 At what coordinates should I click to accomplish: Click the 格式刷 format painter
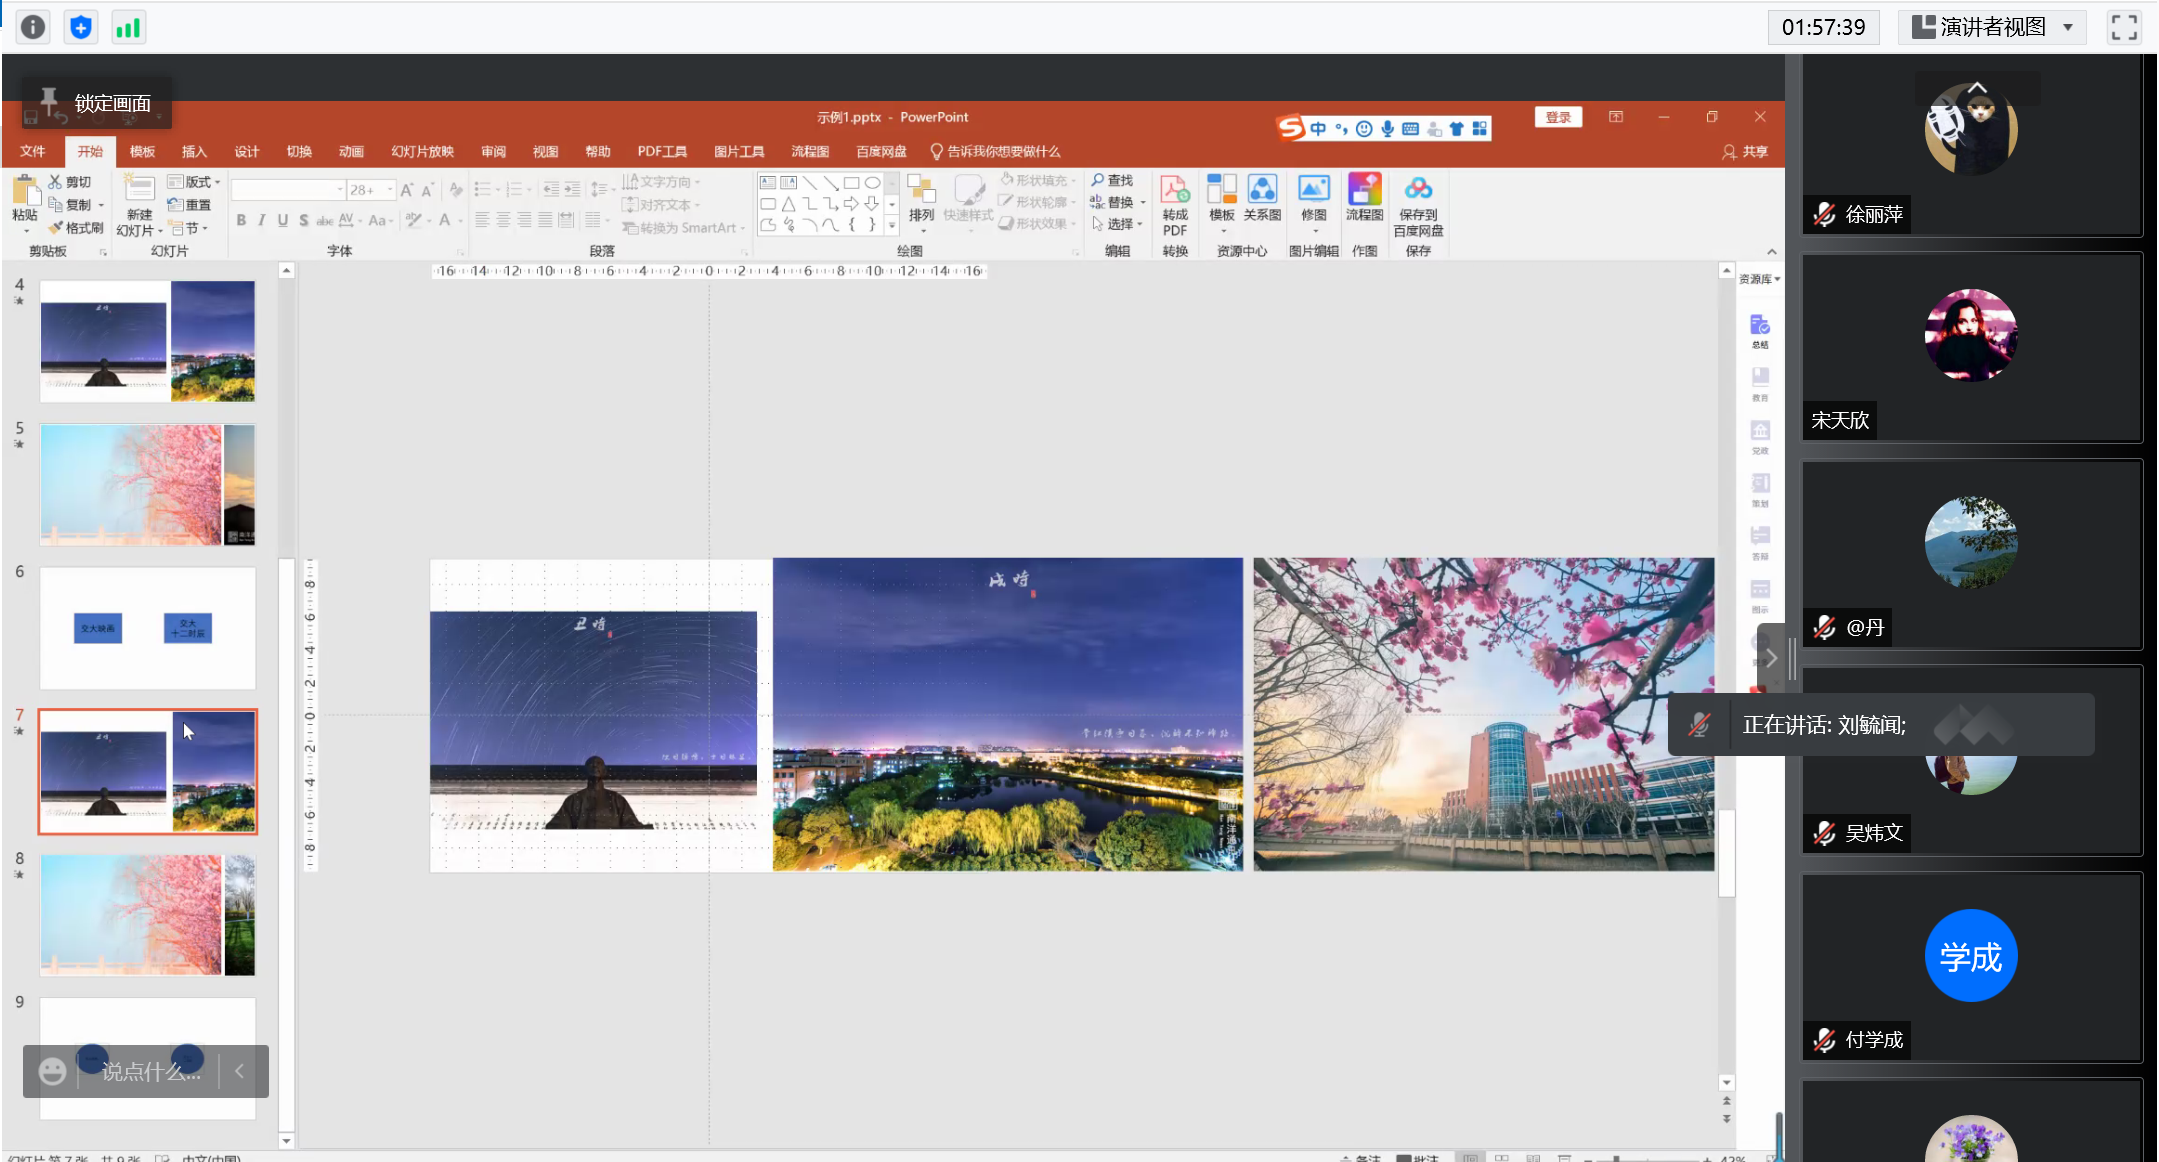click(76, 228)
